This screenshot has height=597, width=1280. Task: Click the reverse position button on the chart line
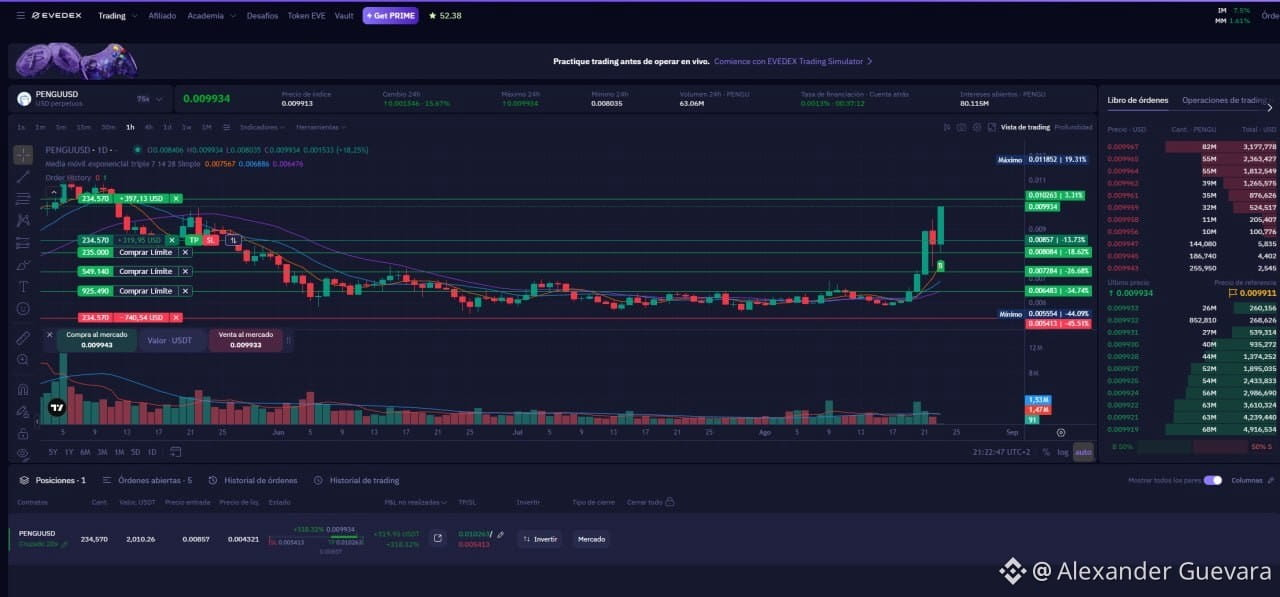tap(233, 240)
